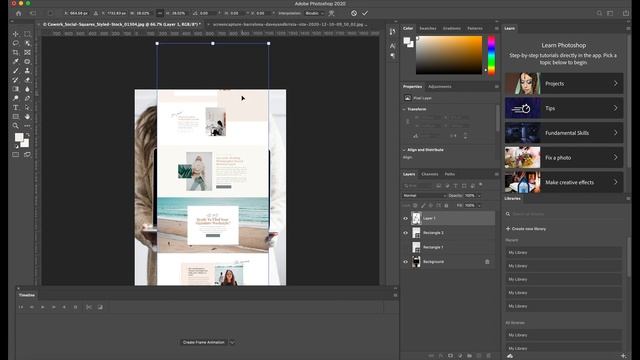Viewport: 640px width, 360px height.
Task: Open the Interpolation Bicubic dropdown
Action: [315, 13]
